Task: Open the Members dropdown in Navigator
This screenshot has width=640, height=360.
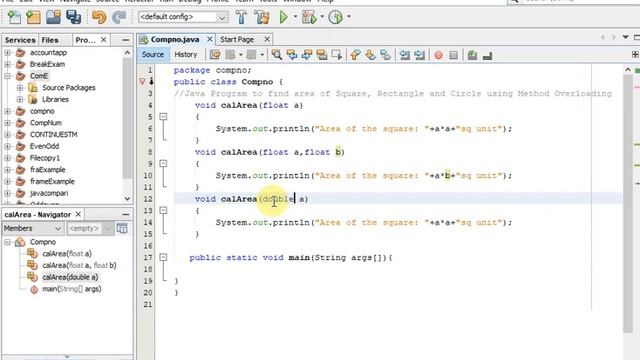Action: [x=58, y=228]
